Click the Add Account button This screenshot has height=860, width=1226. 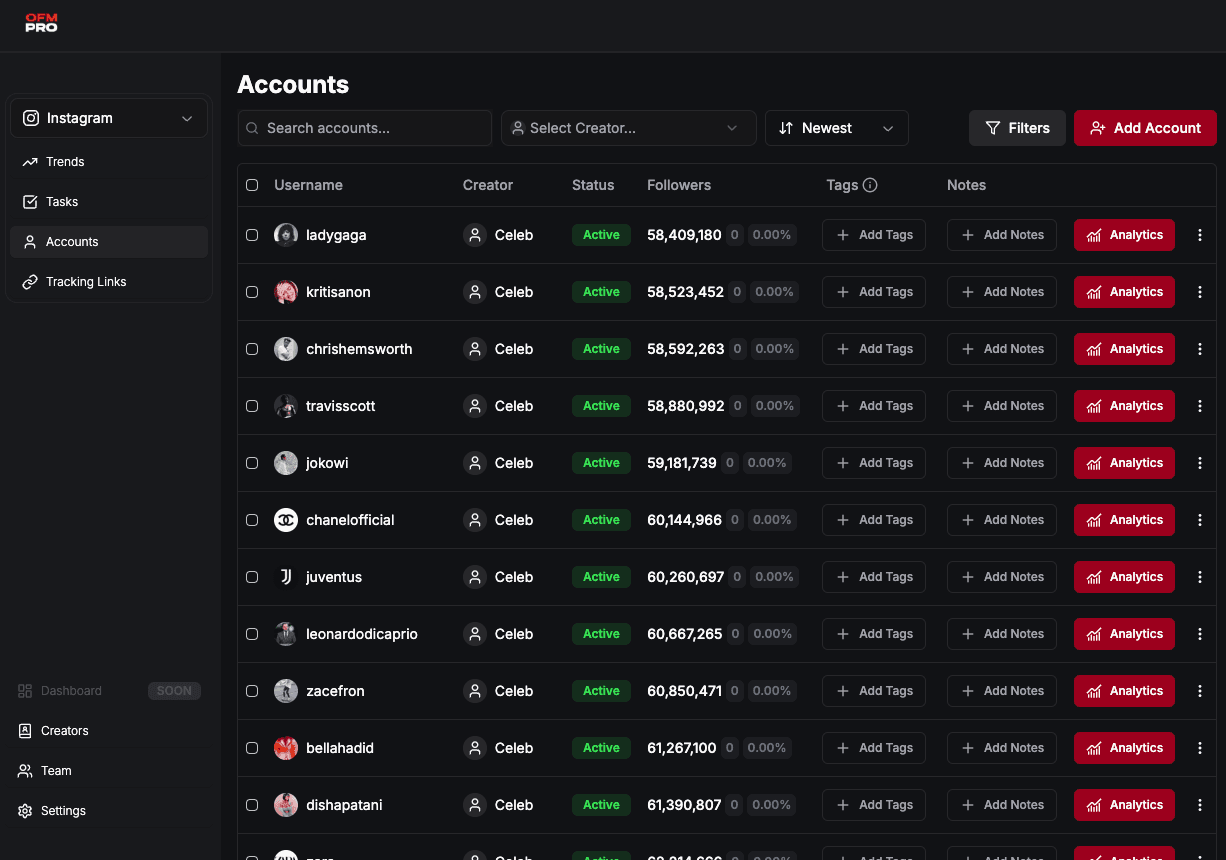[x=1145, y=128]
